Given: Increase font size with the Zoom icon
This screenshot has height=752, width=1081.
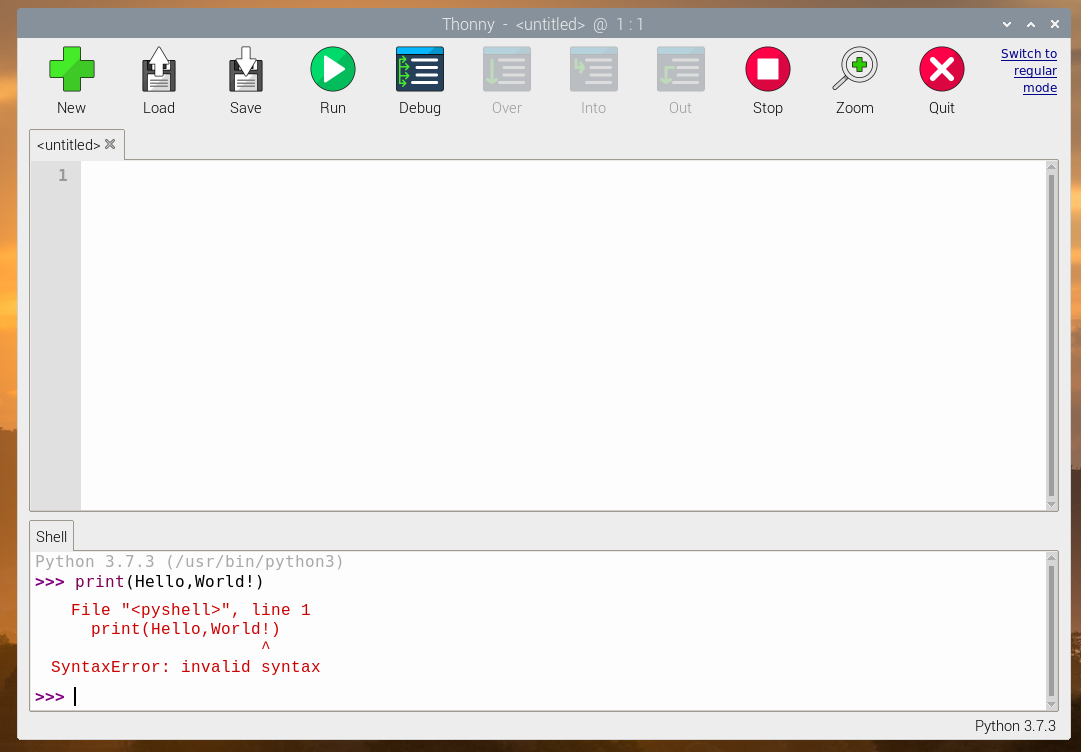Looking at the screenshot, I should point(855,69).
